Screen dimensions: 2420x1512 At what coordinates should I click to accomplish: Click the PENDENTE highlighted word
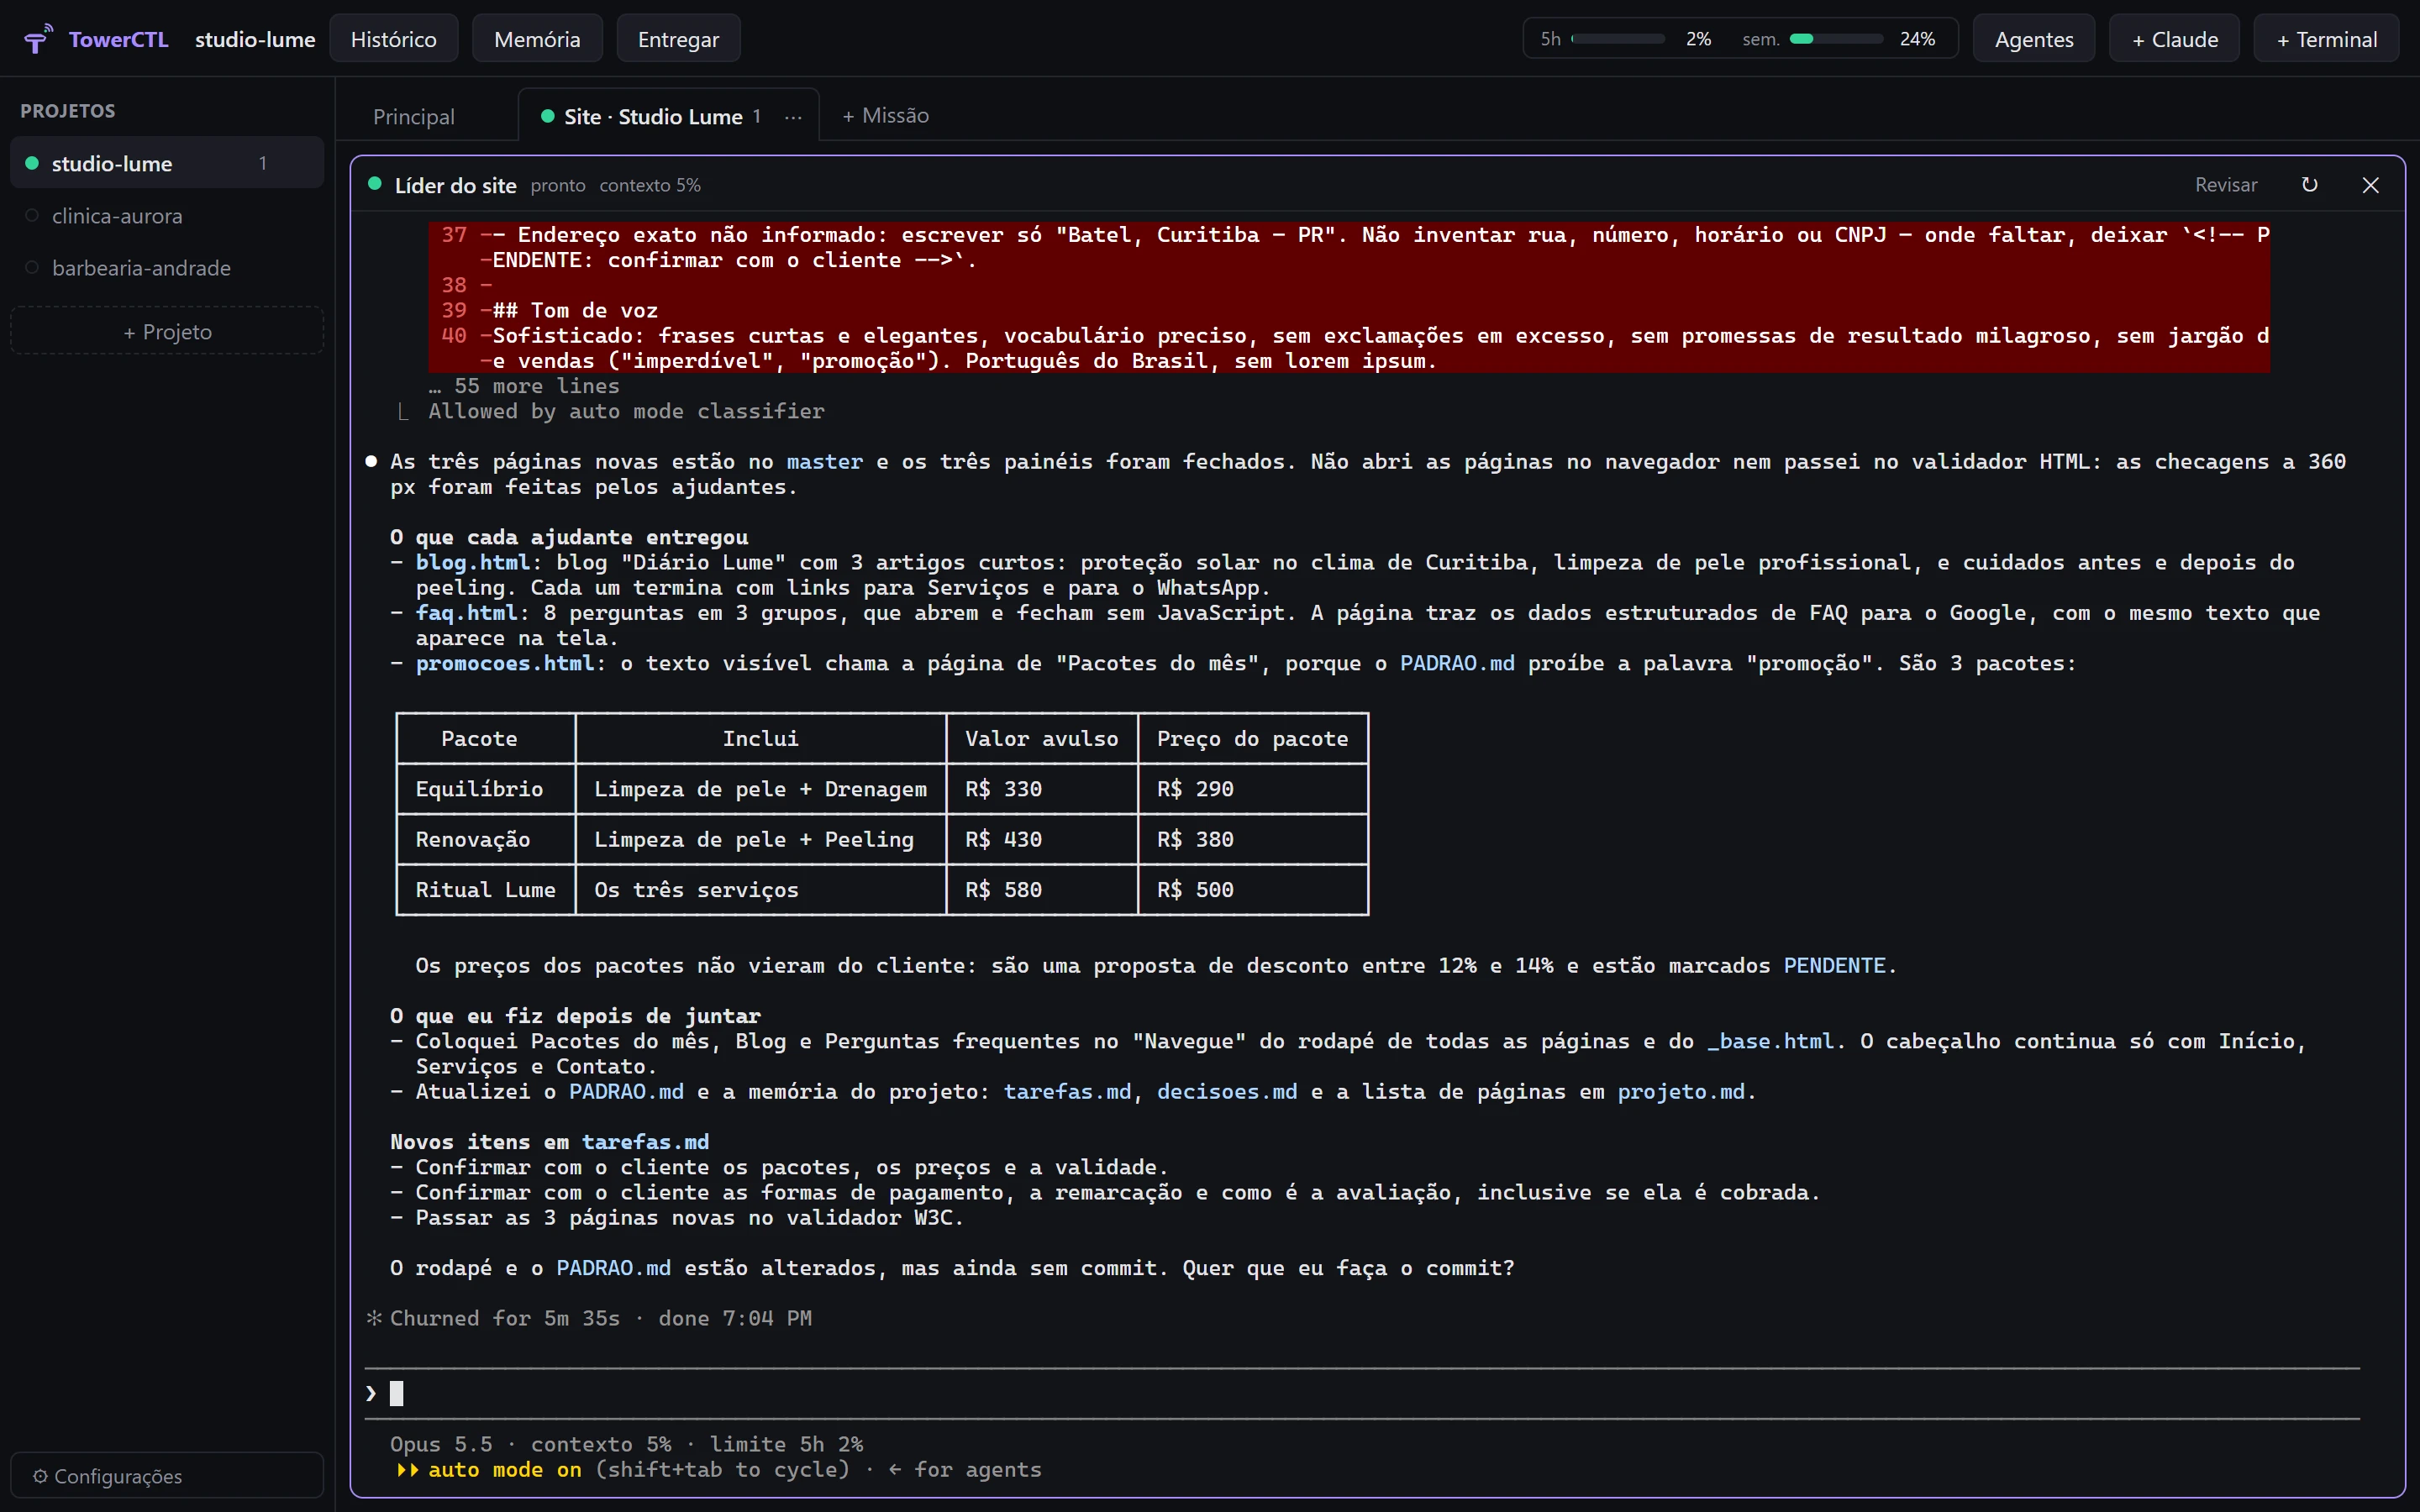pyautogui.click(x=1834, y=965)
